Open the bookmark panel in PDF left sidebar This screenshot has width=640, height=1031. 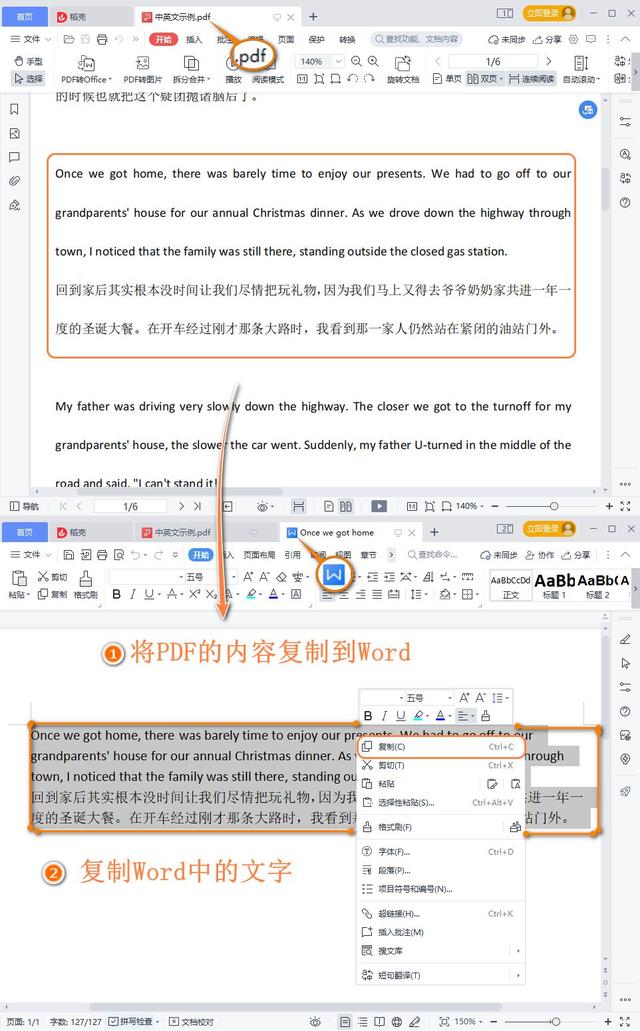click(14, 109)
